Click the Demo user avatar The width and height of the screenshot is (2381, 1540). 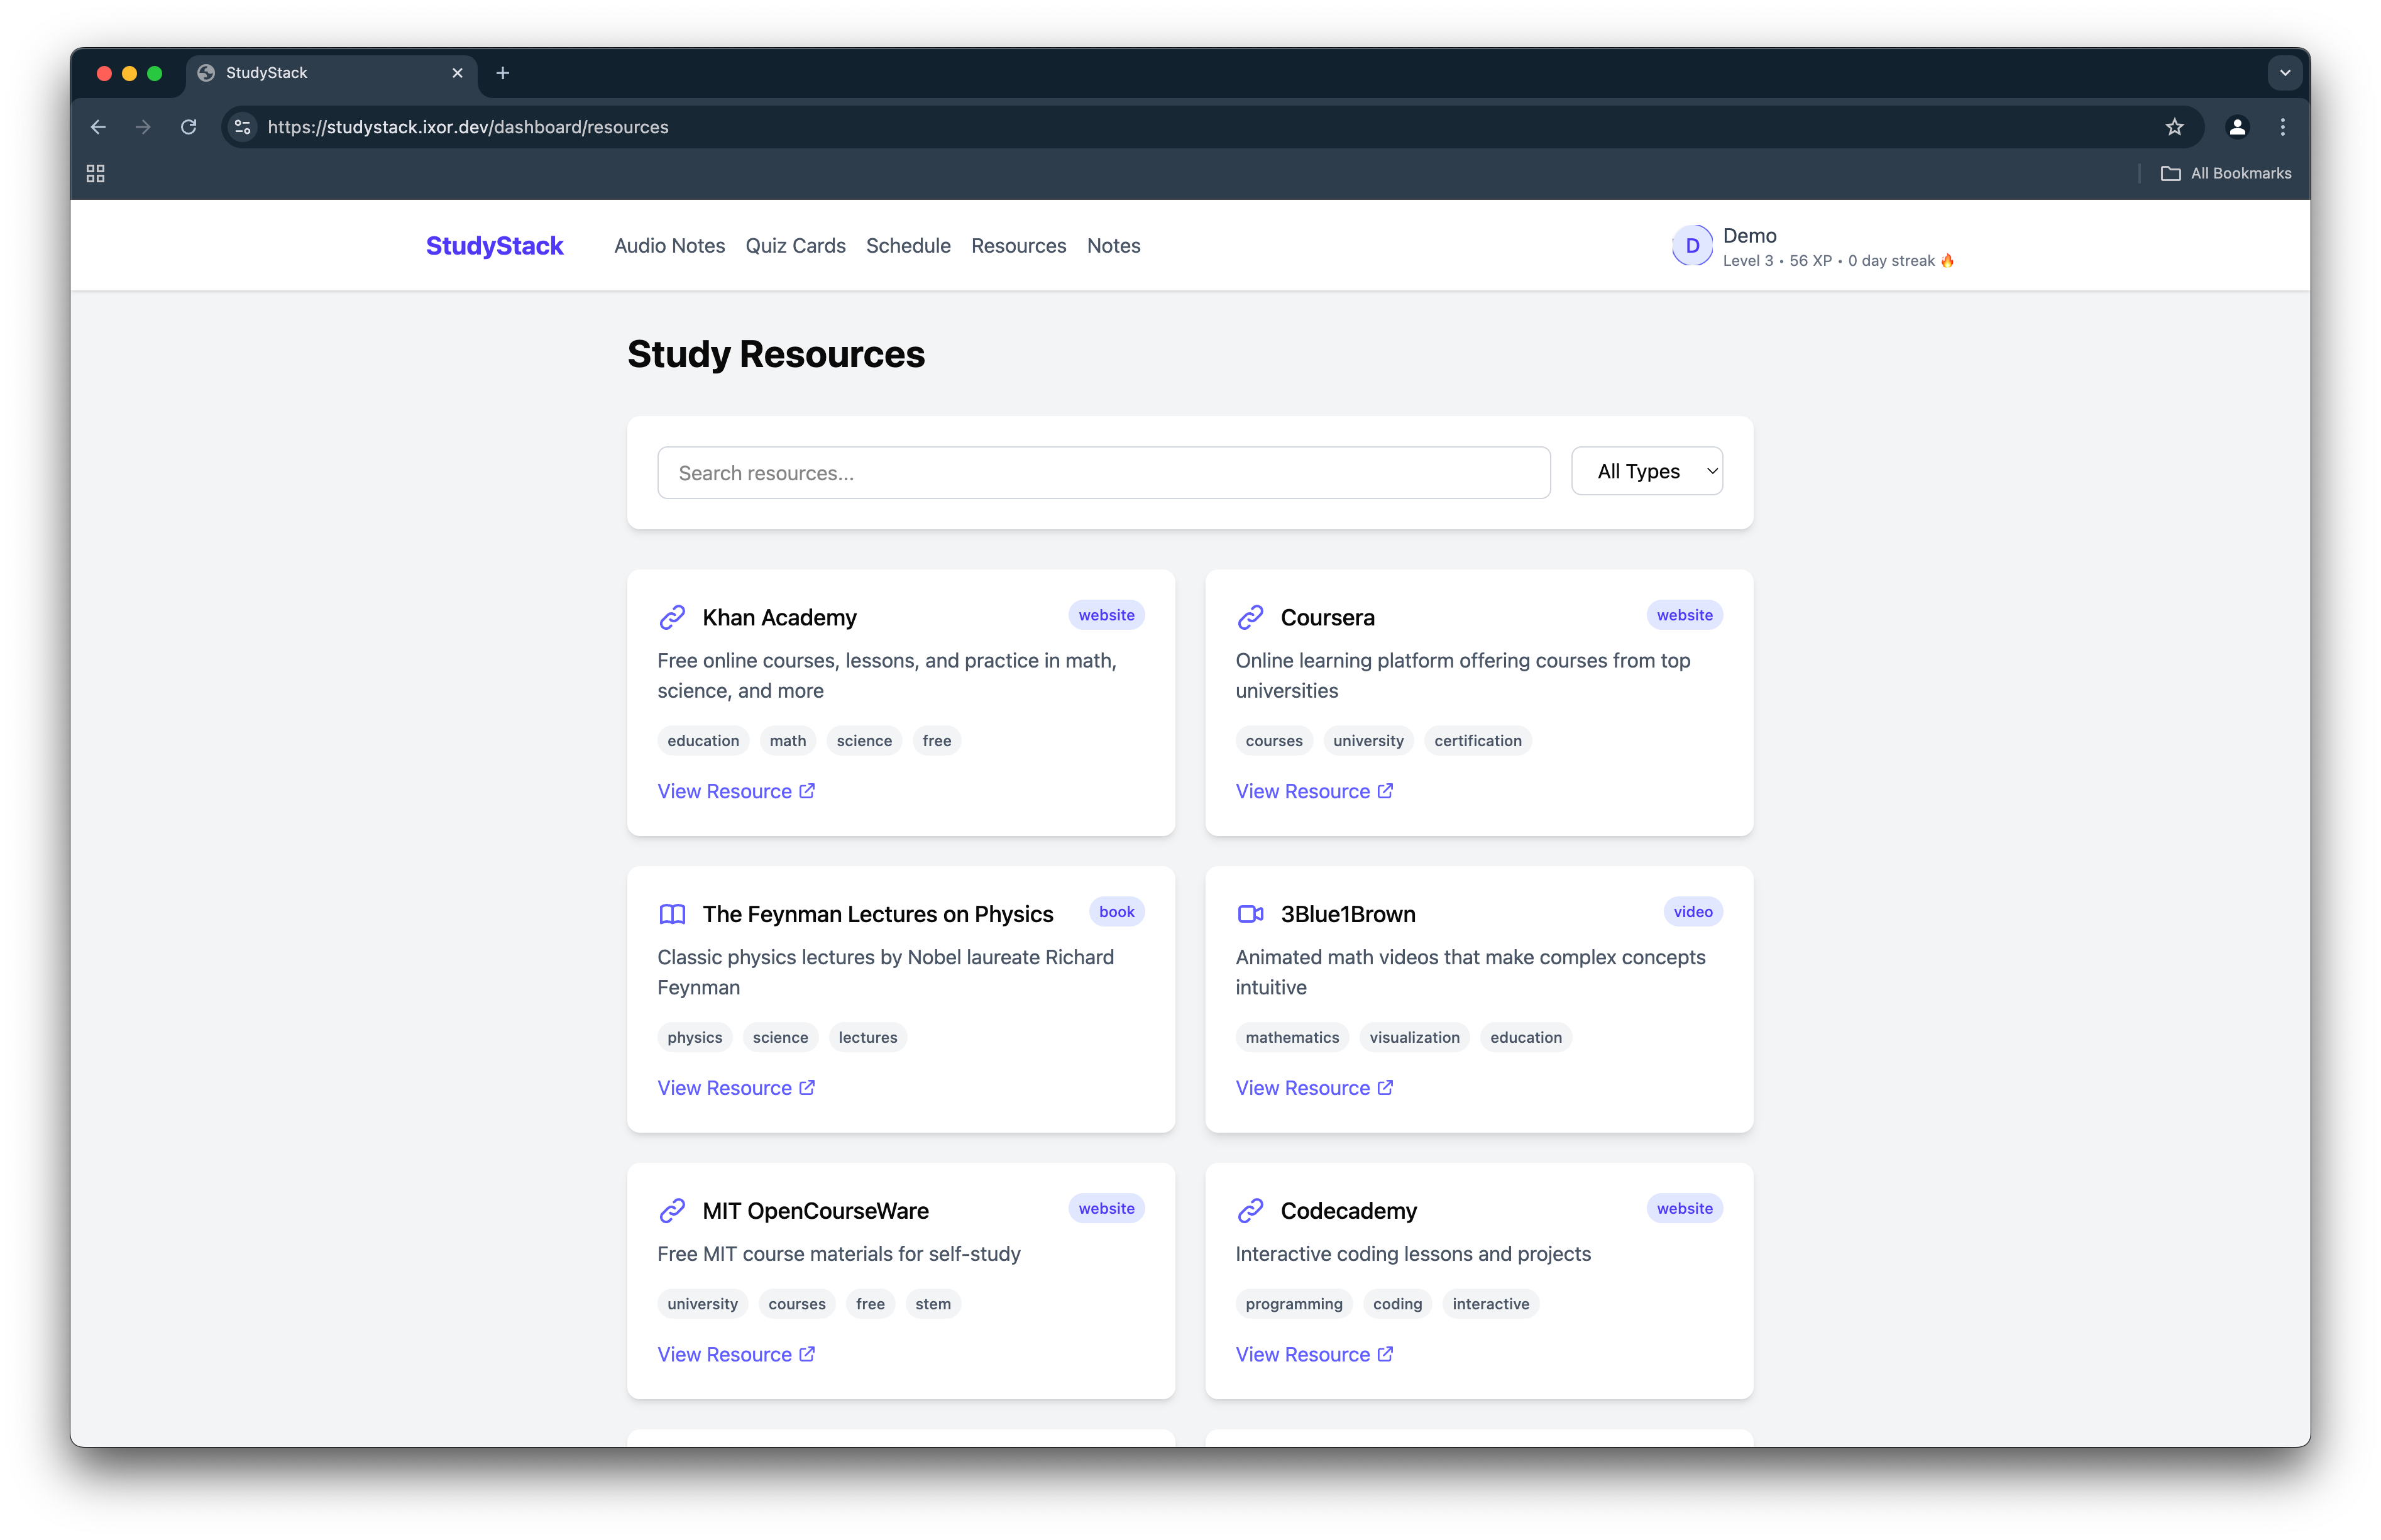click(x=1692, y=246)
